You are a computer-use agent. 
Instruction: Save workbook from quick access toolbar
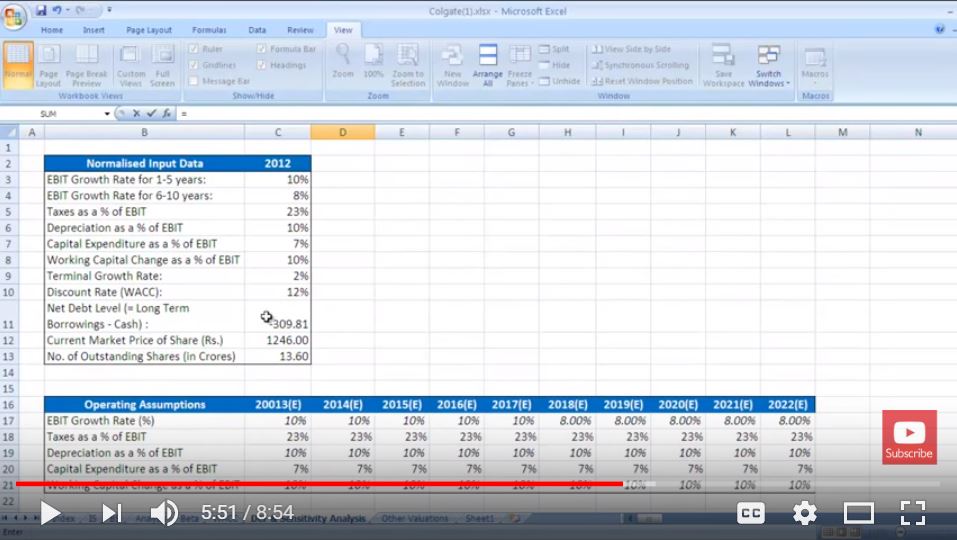41,10
